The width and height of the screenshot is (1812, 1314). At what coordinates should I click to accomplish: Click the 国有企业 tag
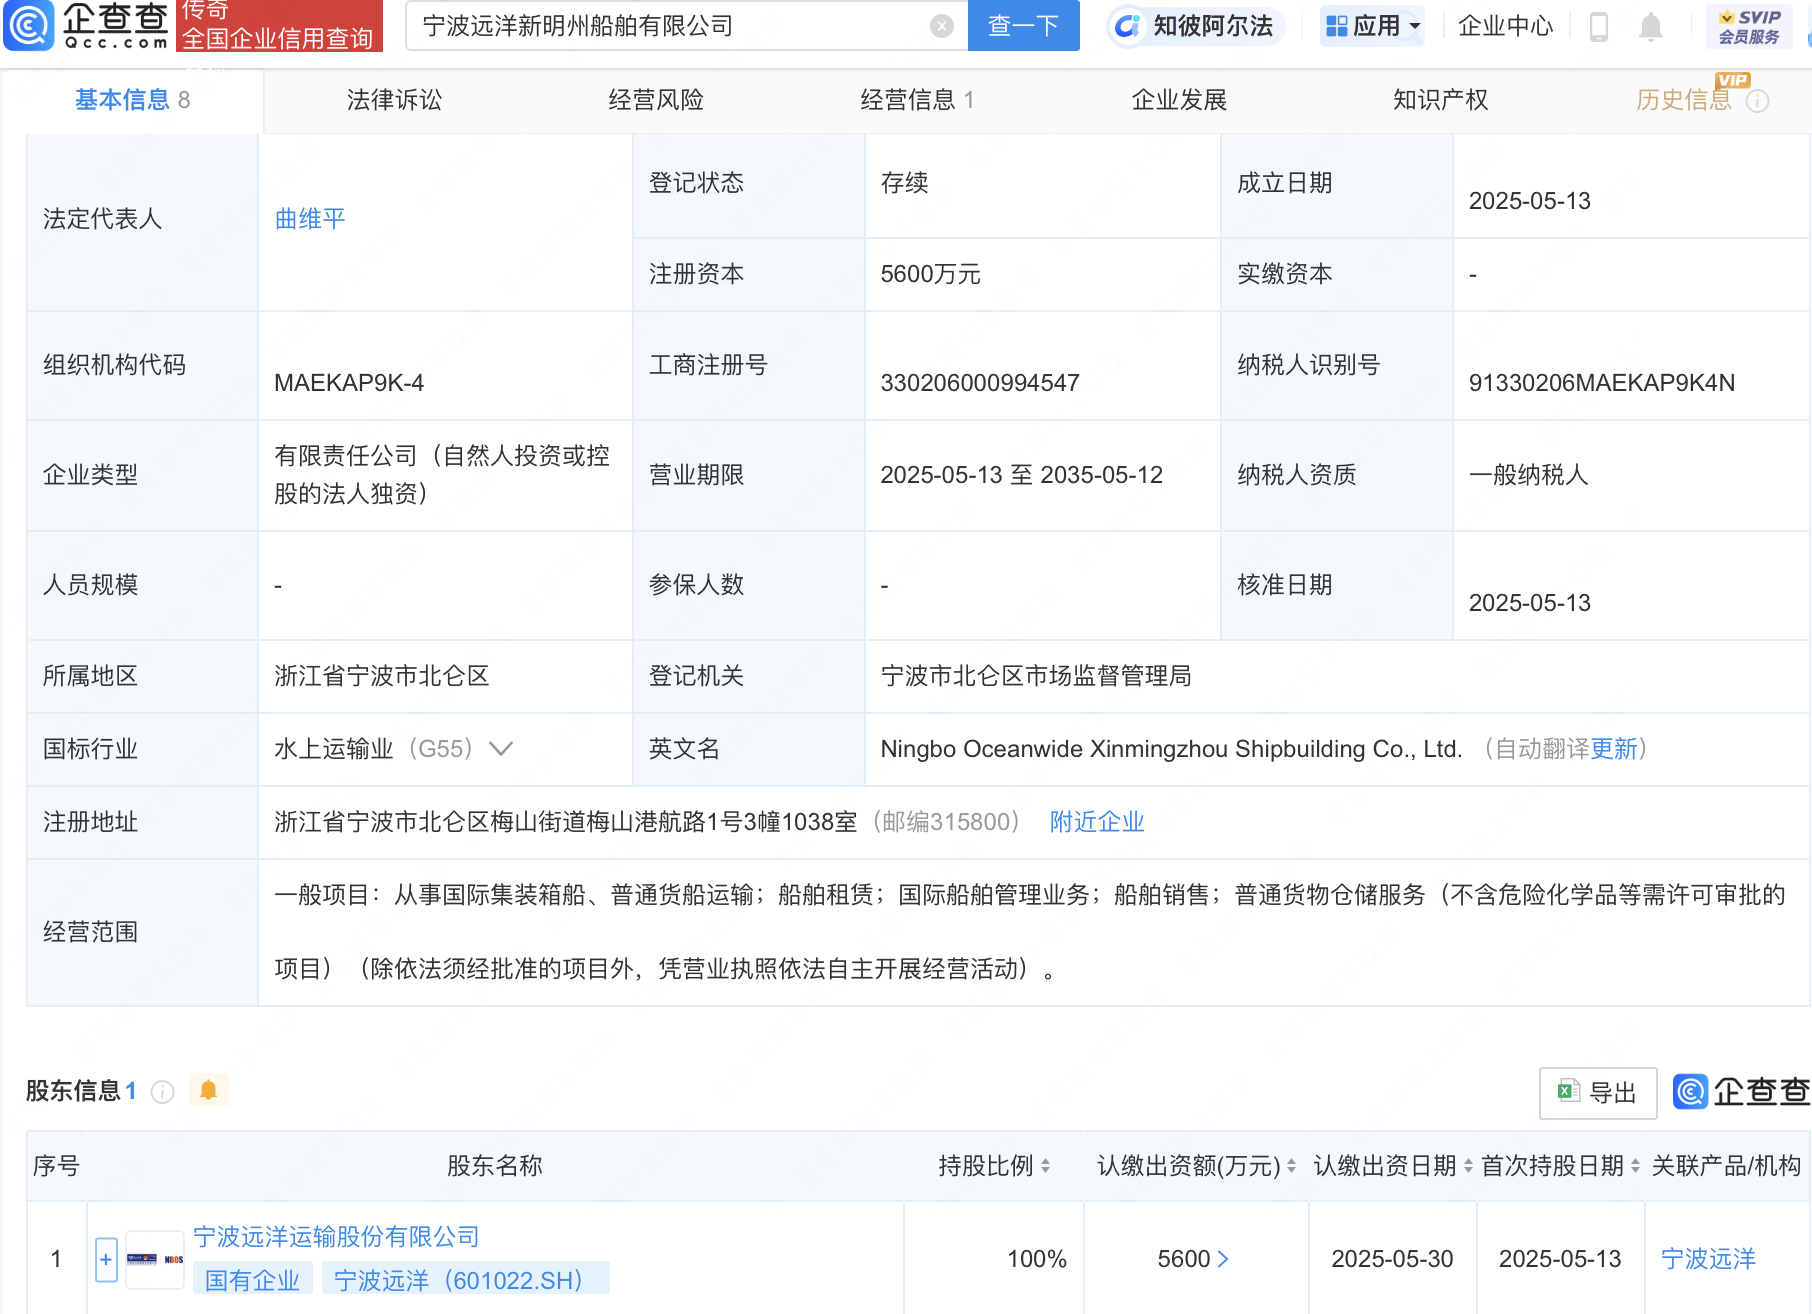click(253, 1280)
